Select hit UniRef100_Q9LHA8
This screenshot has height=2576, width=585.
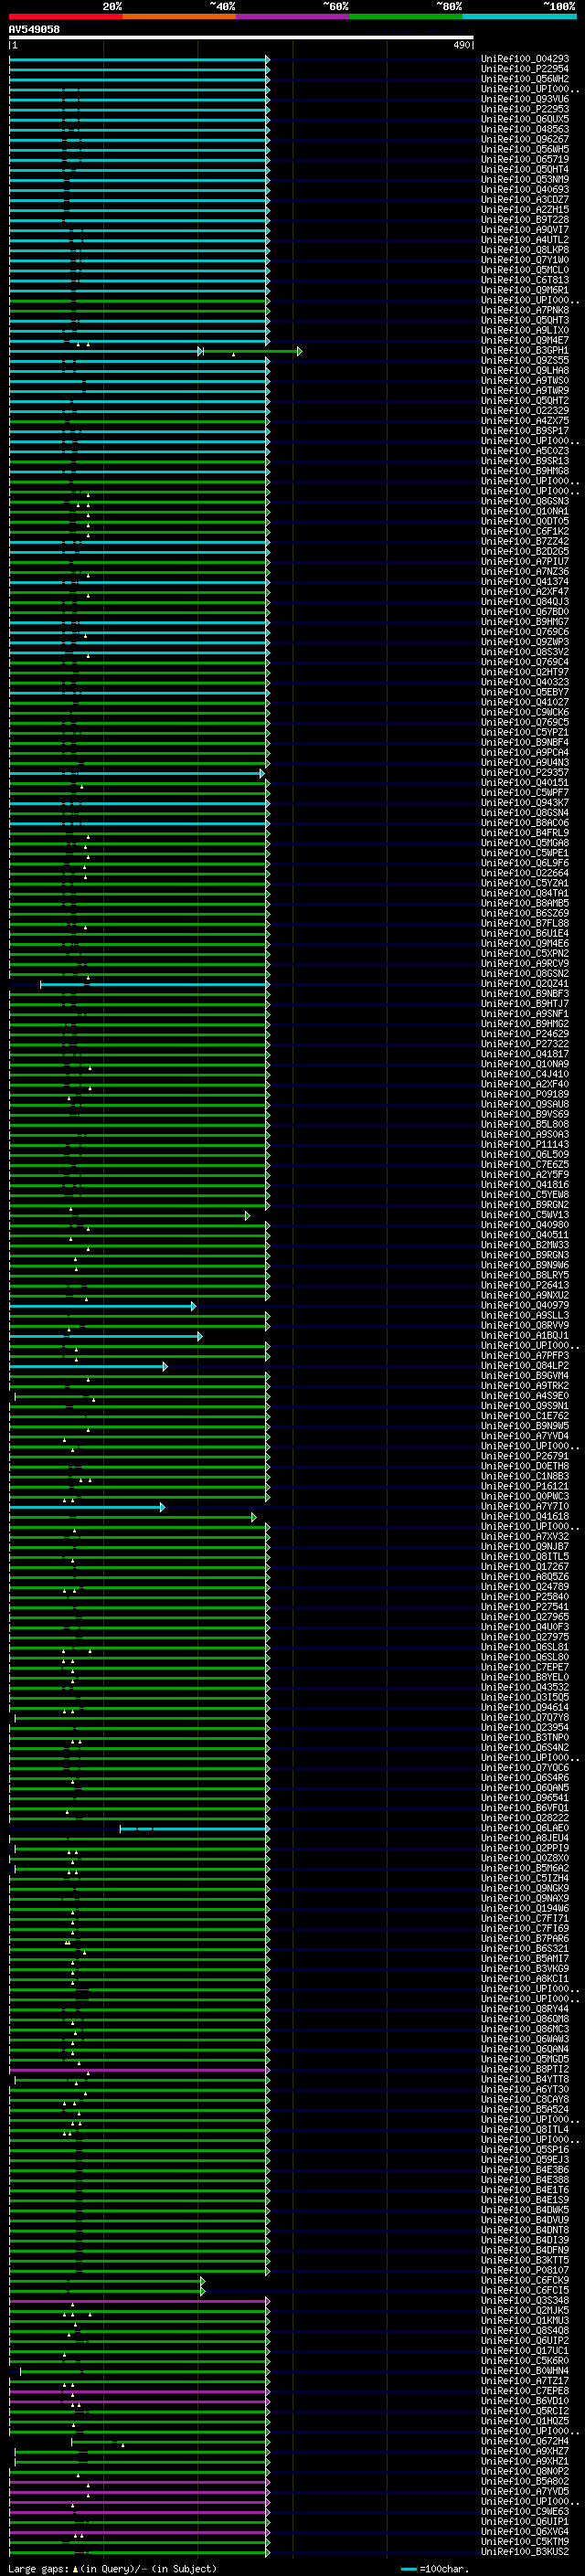click(x=525, y=370)
